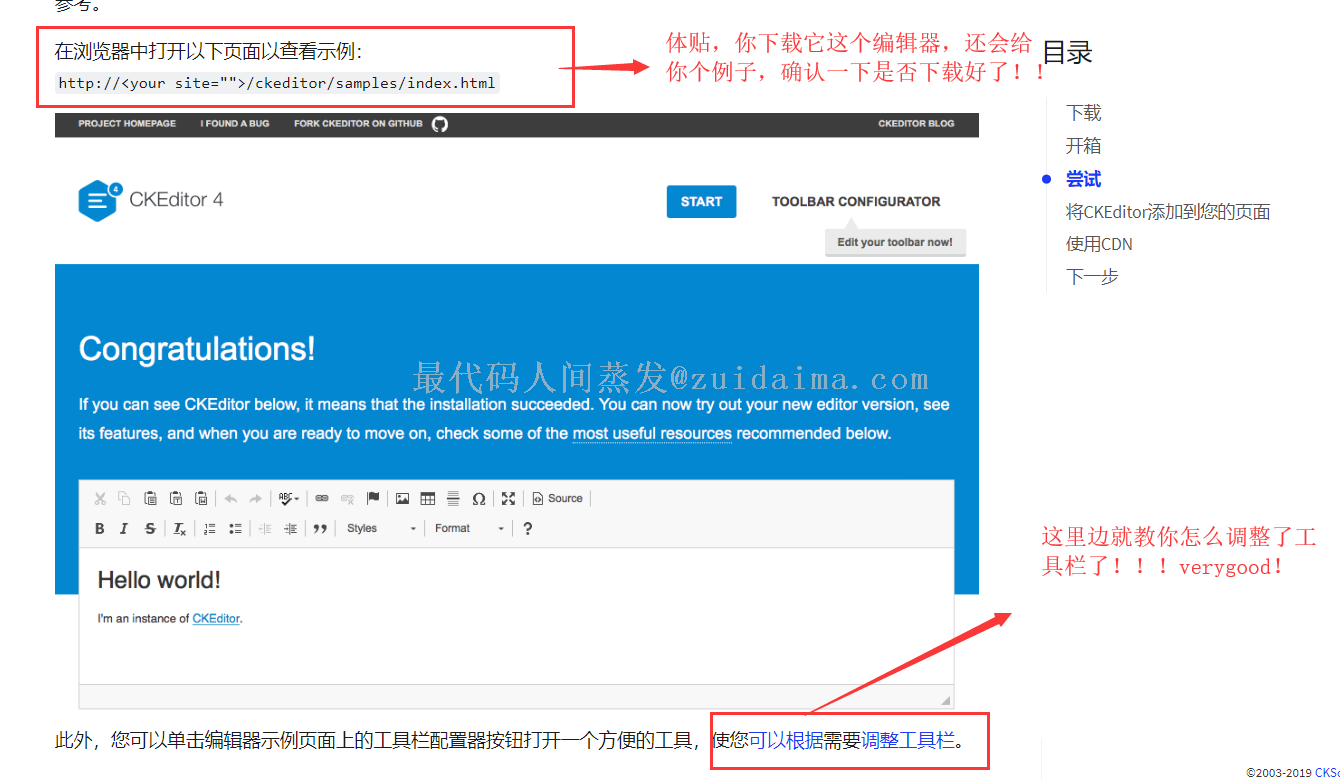Image resolution: width=1340 pixels, height=781 pixels.
Task: Click the blue START button
Action: coord(701,201)
